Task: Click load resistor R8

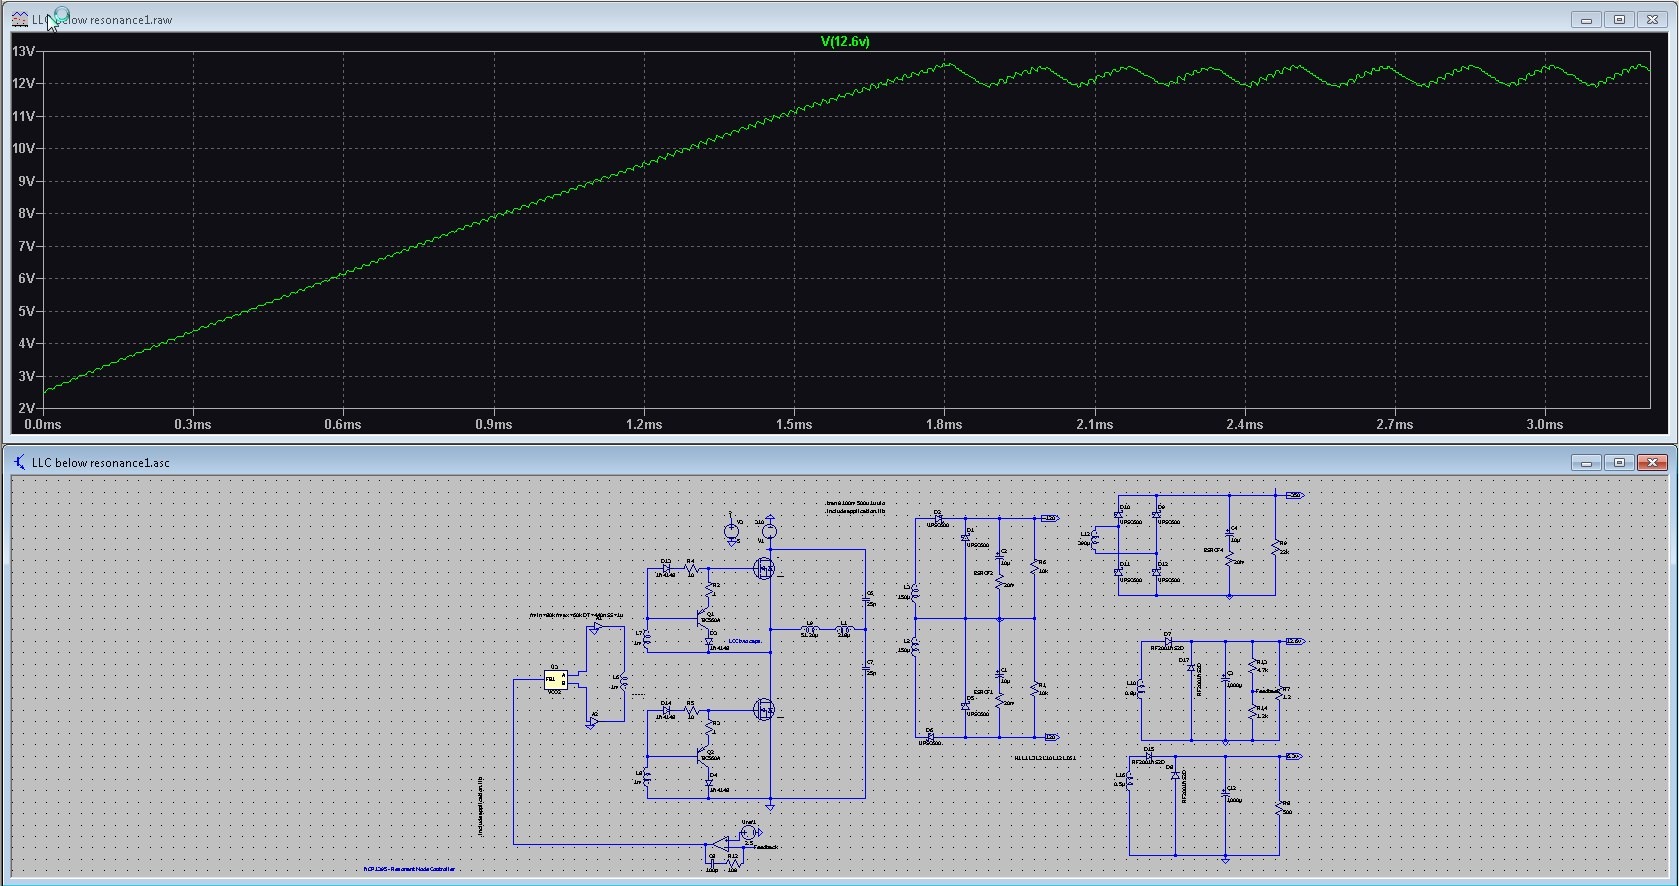Action: tap(1278, 808)
